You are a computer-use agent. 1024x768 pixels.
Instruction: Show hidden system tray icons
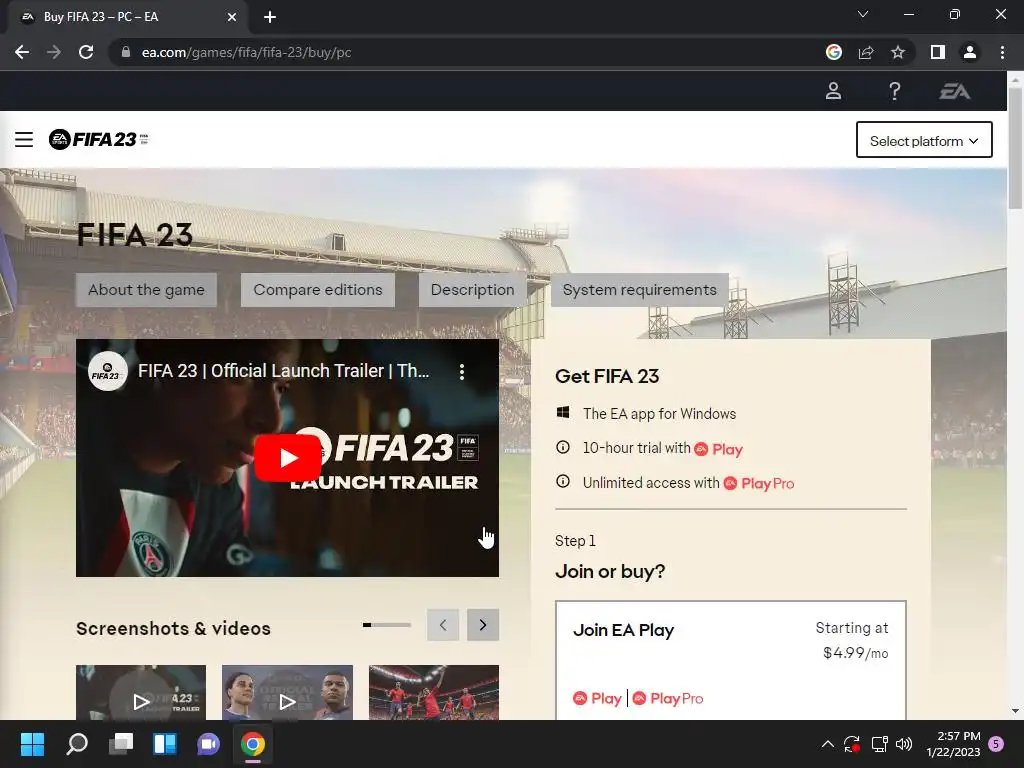point(827,744)
